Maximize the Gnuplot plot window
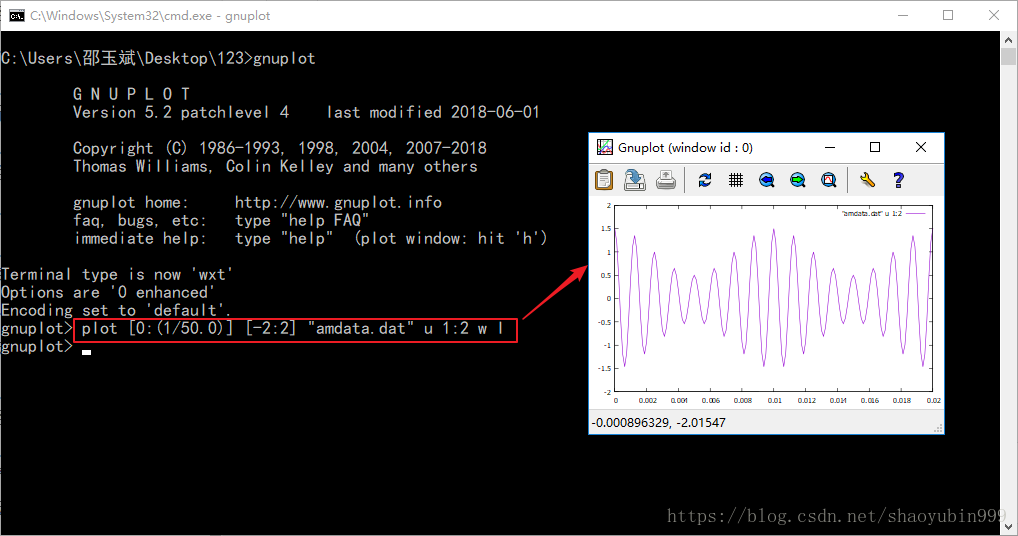The width and height of the screenshot is (1018, 536). pos(875,147)
